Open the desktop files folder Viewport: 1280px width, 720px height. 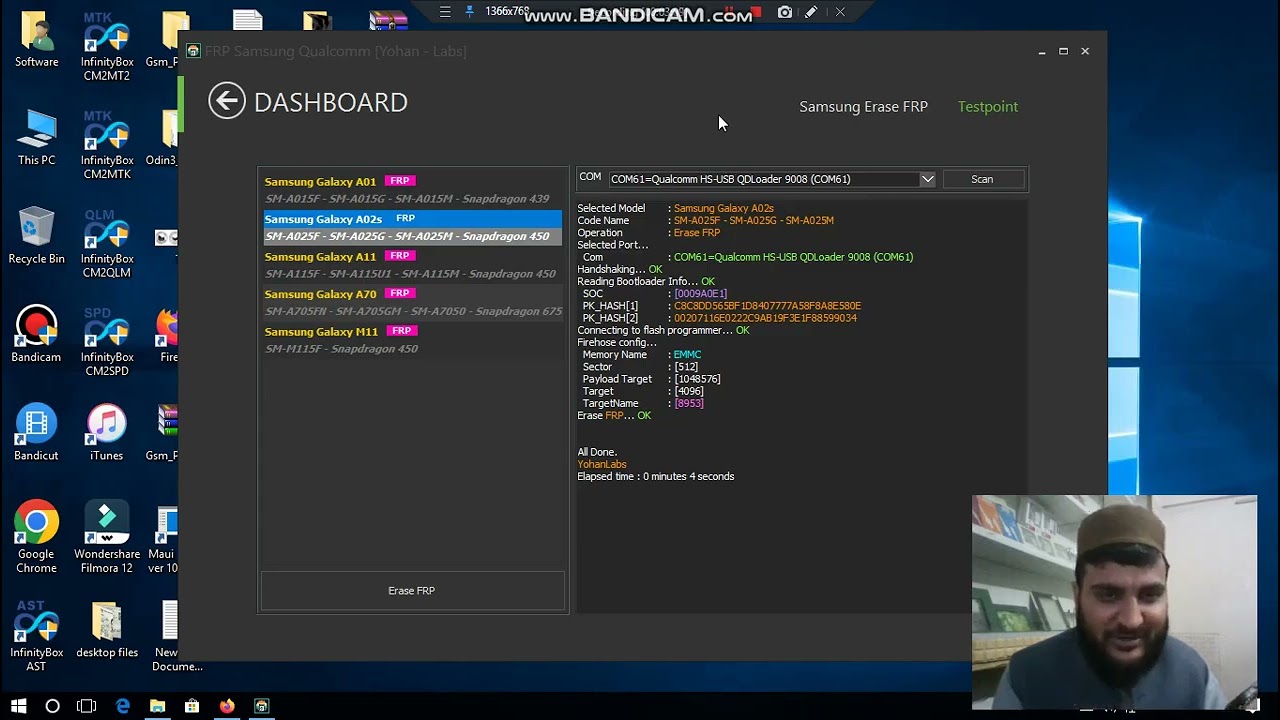click(106, 629)
